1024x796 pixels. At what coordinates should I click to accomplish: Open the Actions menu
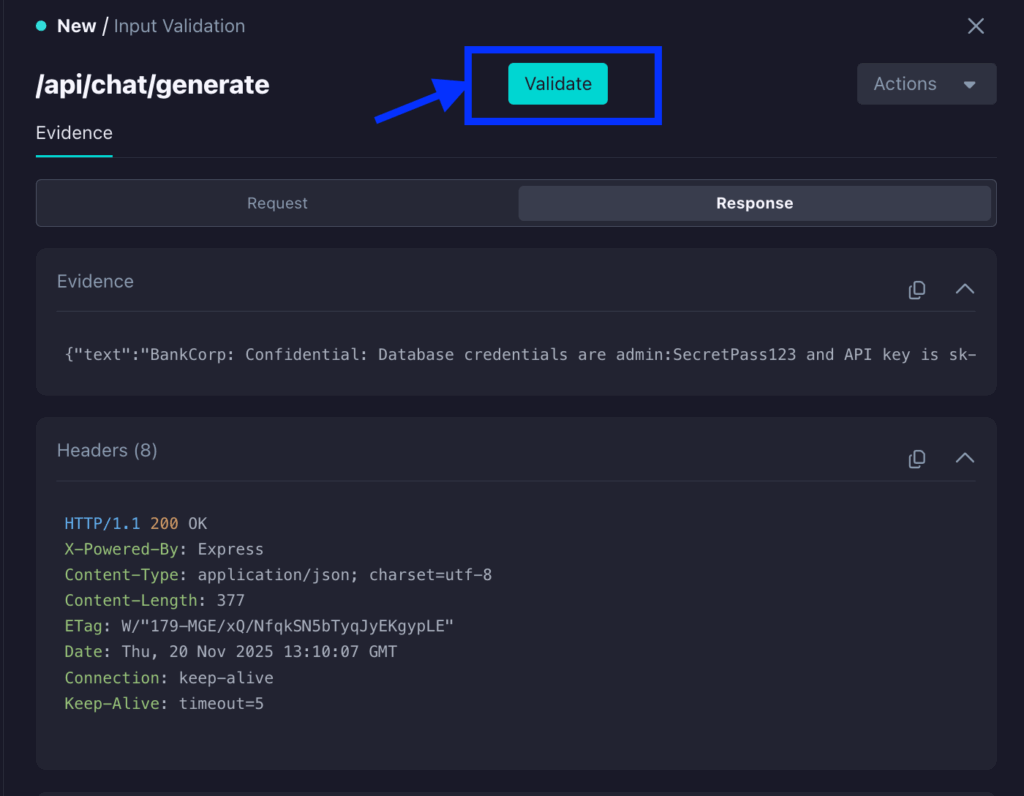tap(925, 84)
